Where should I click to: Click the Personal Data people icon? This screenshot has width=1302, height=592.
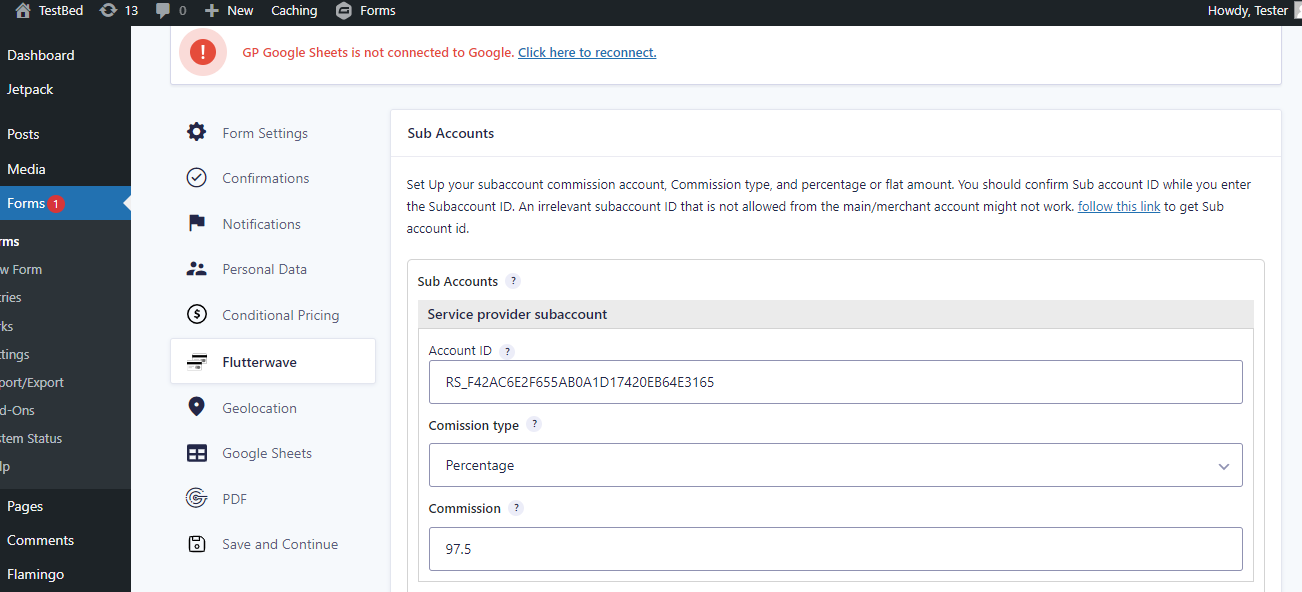click(197, 269)
